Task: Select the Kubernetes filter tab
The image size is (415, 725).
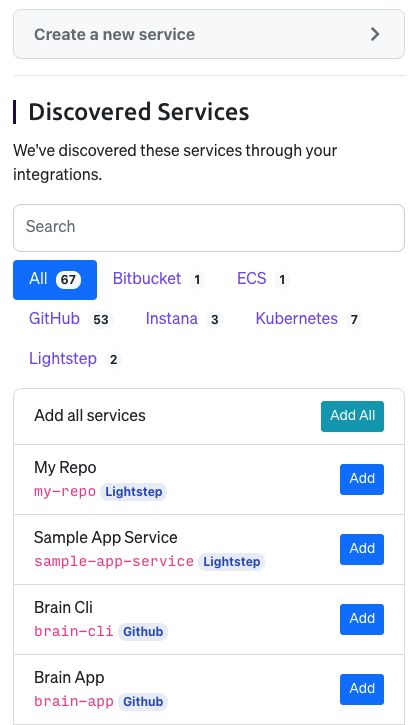Action: coord(309,319)
